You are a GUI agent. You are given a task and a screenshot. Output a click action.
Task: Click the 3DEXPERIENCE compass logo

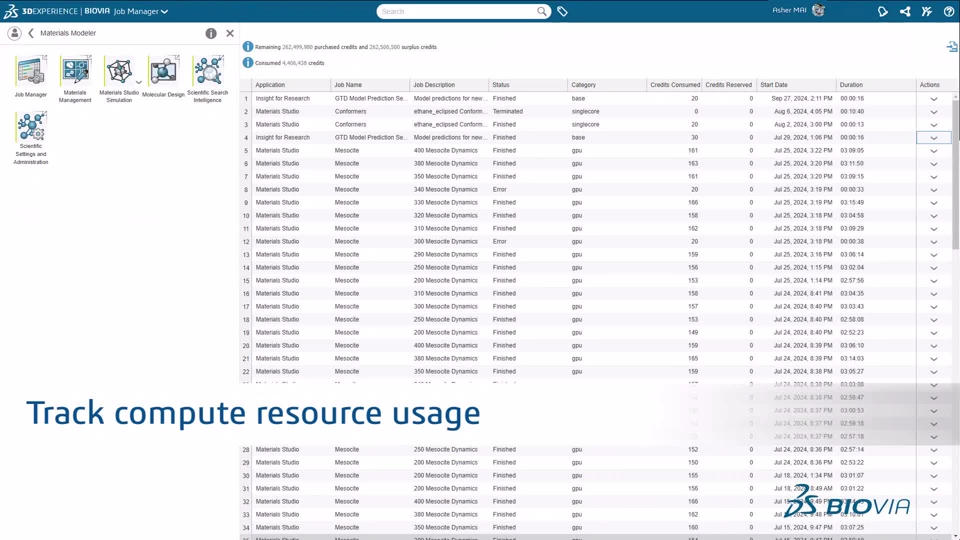(x=10, y=11)
